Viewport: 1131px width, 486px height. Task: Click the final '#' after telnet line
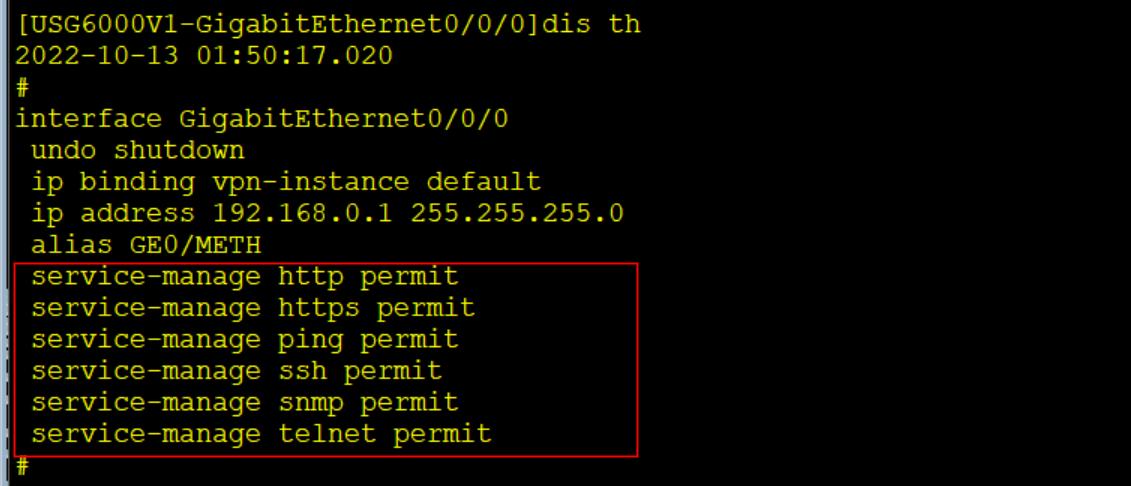click(22, 466)
